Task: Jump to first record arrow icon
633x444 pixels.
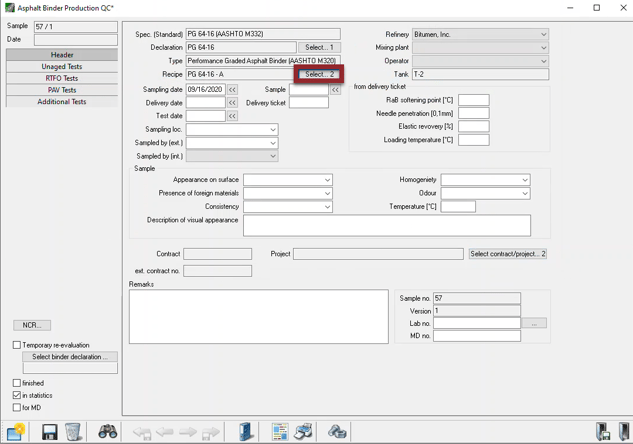Action: [142, 433]
